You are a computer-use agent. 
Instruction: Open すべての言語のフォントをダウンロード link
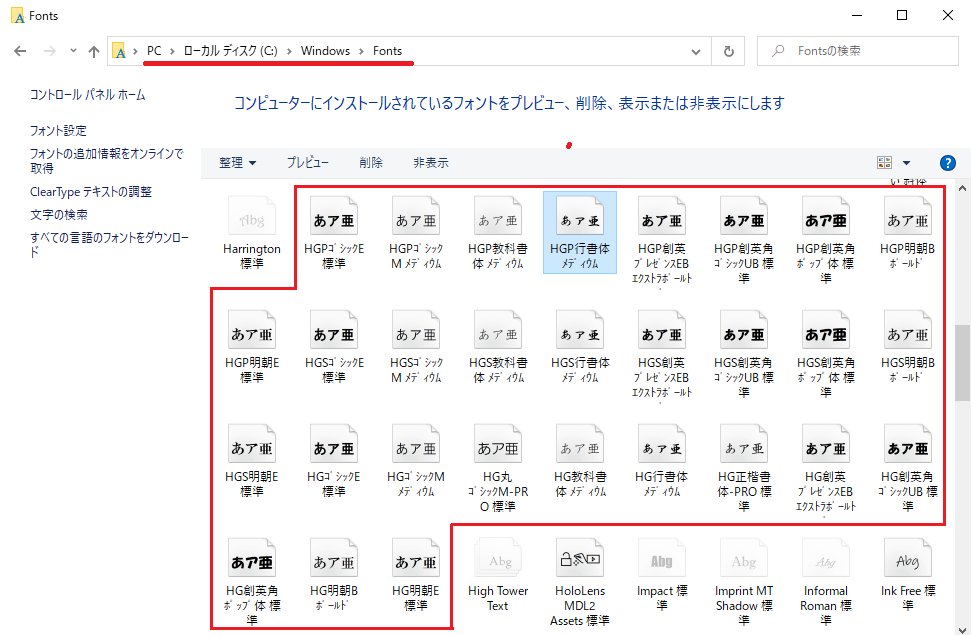(109, 244)
